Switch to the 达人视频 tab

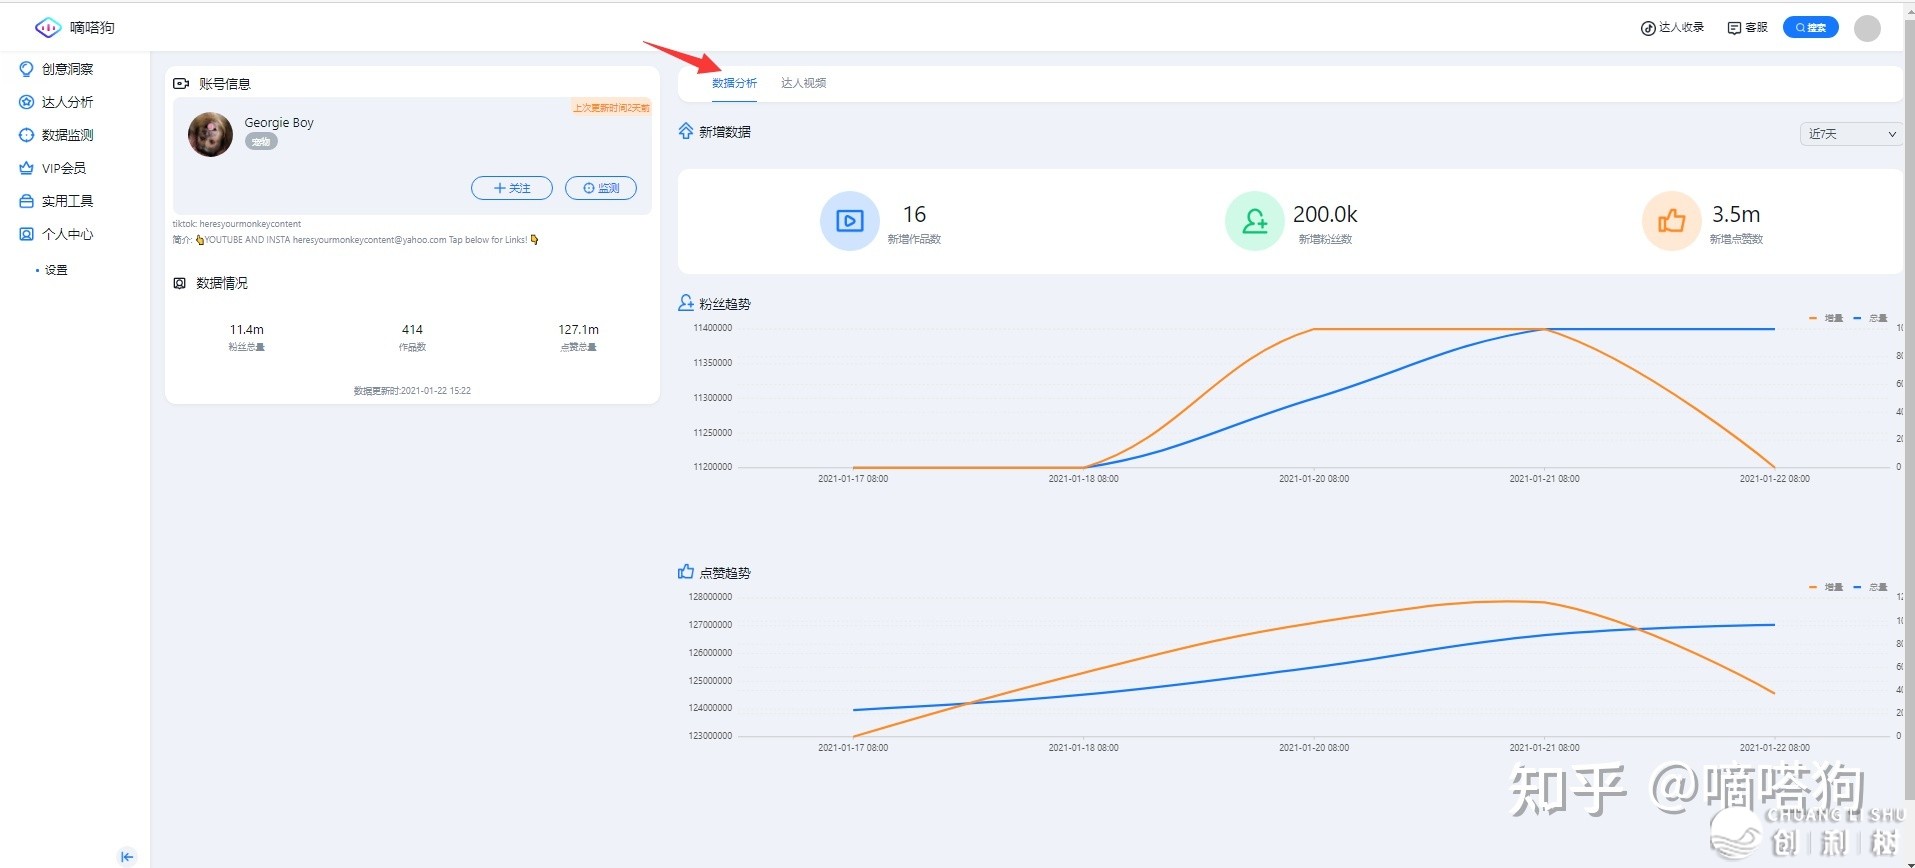pyautogui.click(x=803, y=83)
